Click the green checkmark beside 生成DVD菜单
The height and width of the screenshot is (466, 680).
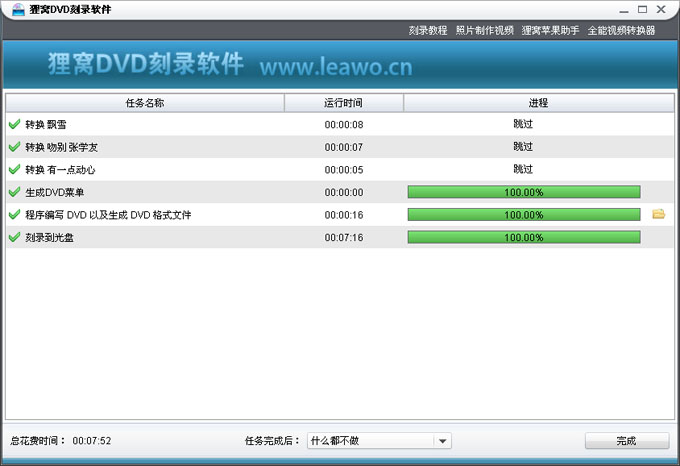click(x=14, y=192)
